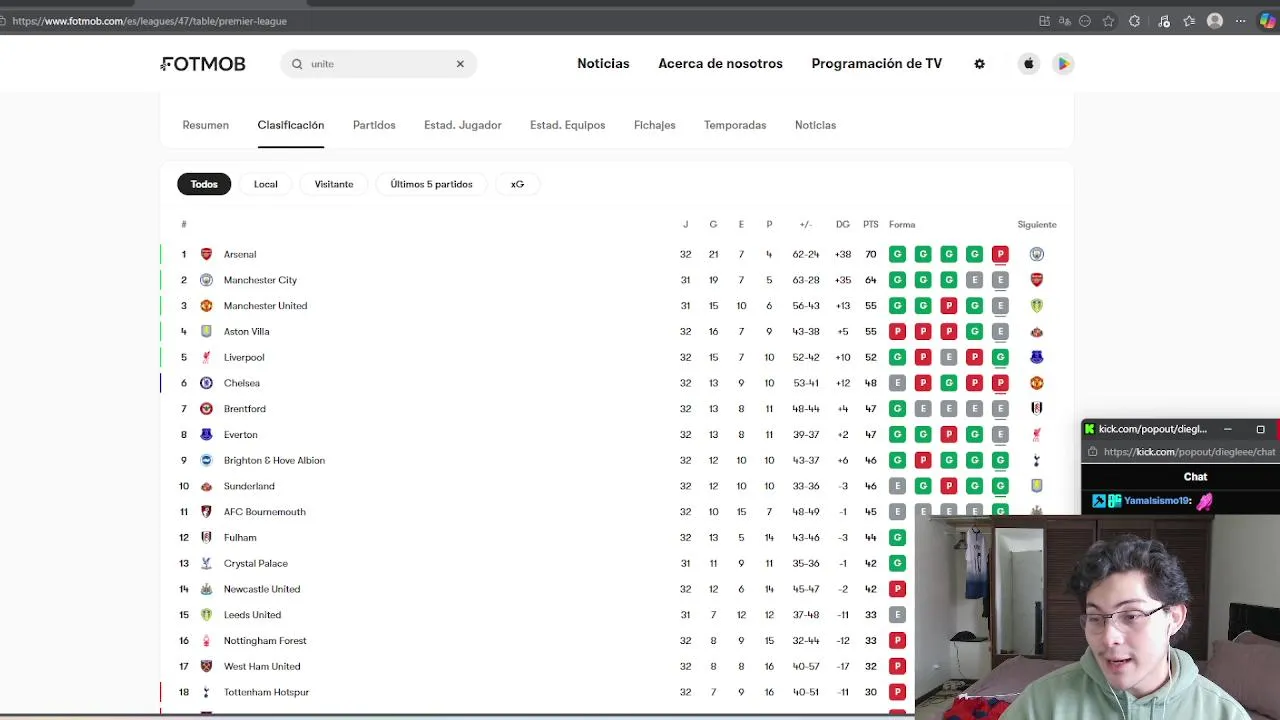Viewport: 1280px width, 720px height.
Task: Click Yamalsismo19 username in Kick chat
Action: click(1158, 501)
